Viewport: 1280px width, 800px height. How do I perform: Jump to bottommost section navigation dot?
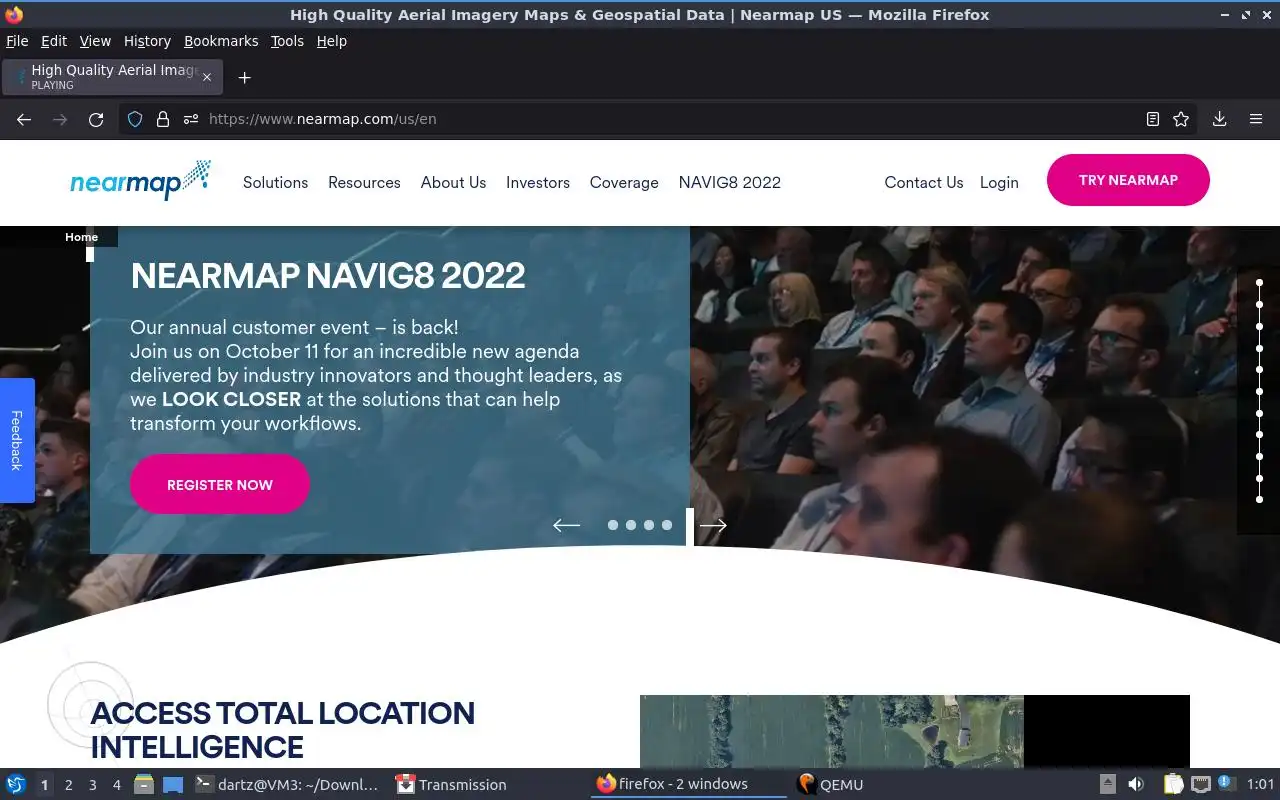tap(1259, 499)
